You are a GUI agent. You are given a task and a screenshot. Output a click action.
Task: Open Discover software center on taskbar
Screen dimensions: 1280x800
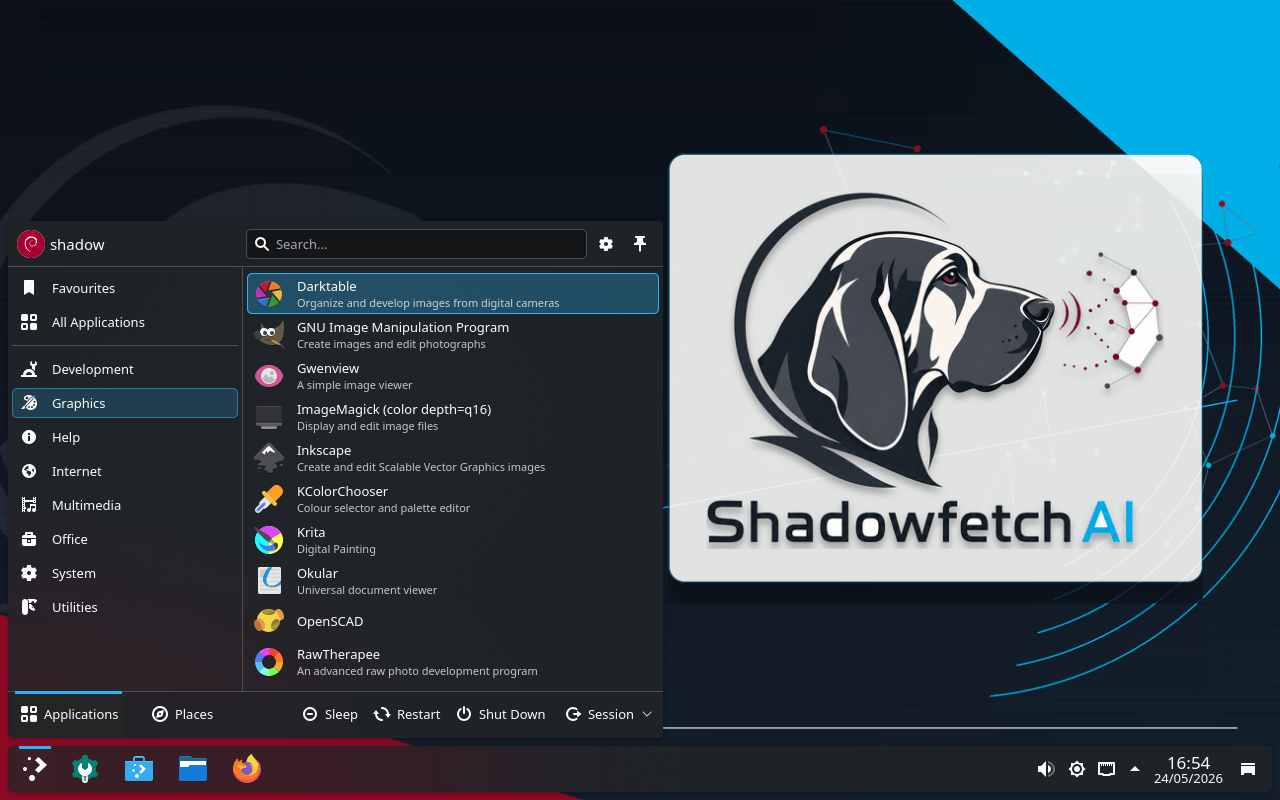click(139, 768)
